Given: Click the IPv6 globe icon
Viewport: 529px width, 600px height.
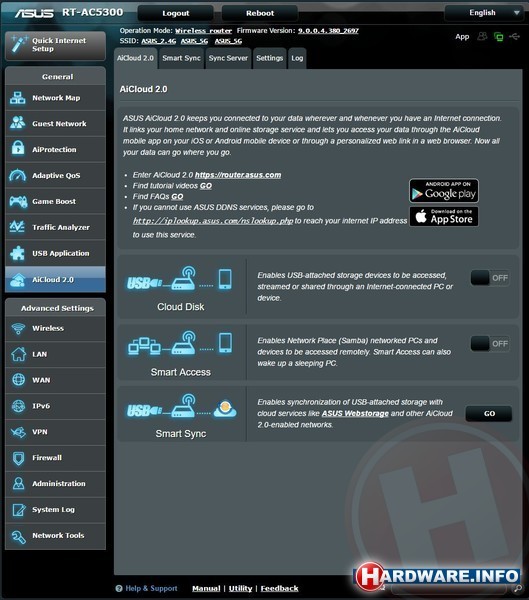Looking at the screenshot, I should point(18,406).
